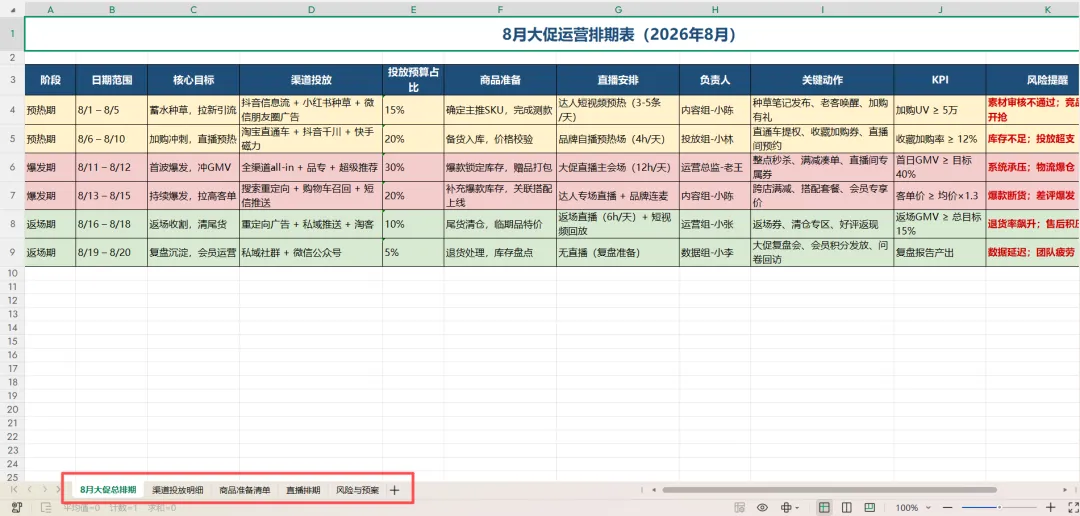Screen dimensions: 1080x516
Task: Go to previous sheet using arrow
Action: (30, 489)
